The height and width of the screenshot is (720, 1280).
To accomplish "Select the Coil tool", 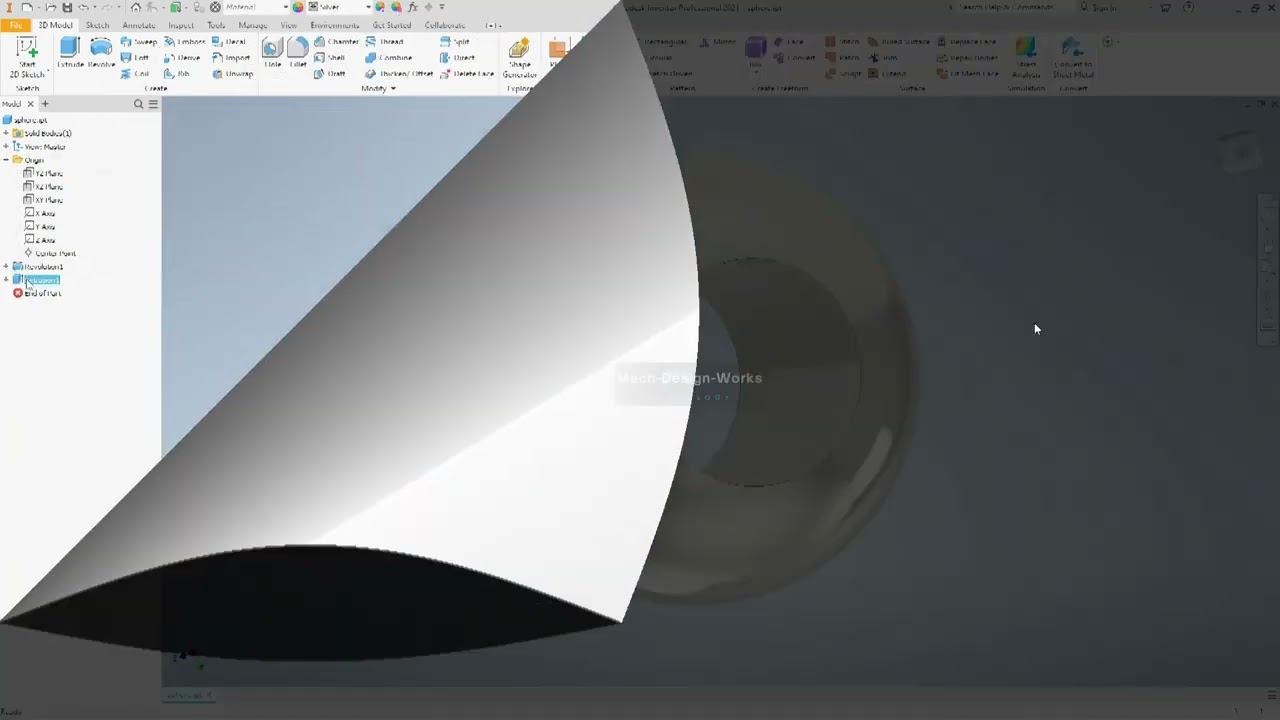I will tap(134, 74).
